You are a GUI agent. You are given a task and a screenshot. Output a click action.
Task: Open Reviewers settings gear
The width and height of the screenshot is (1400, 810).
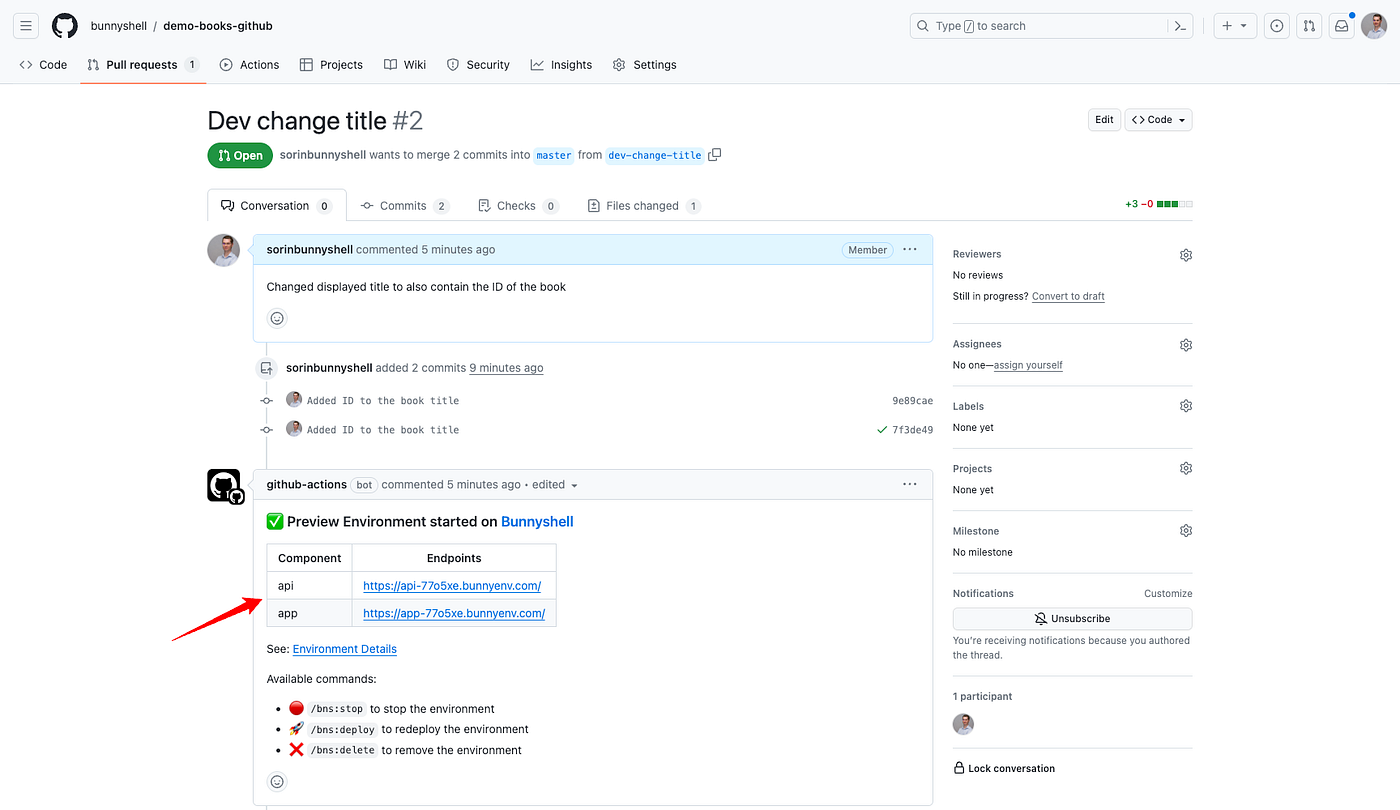click(x=1186, y=255)
